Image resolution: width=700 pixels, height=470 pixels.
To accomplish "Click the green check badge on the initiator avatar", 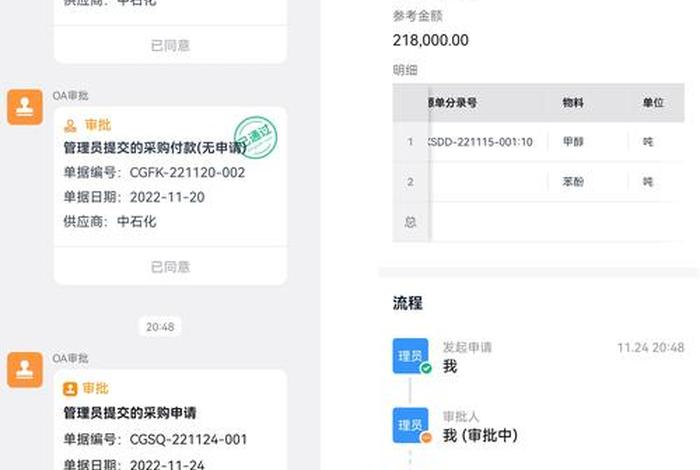I will click(x=426, y=368).
